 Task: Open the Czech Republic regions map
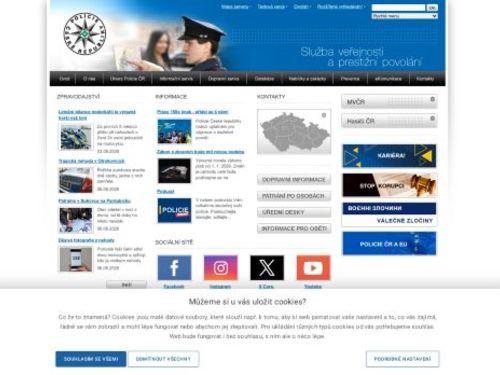294,132
